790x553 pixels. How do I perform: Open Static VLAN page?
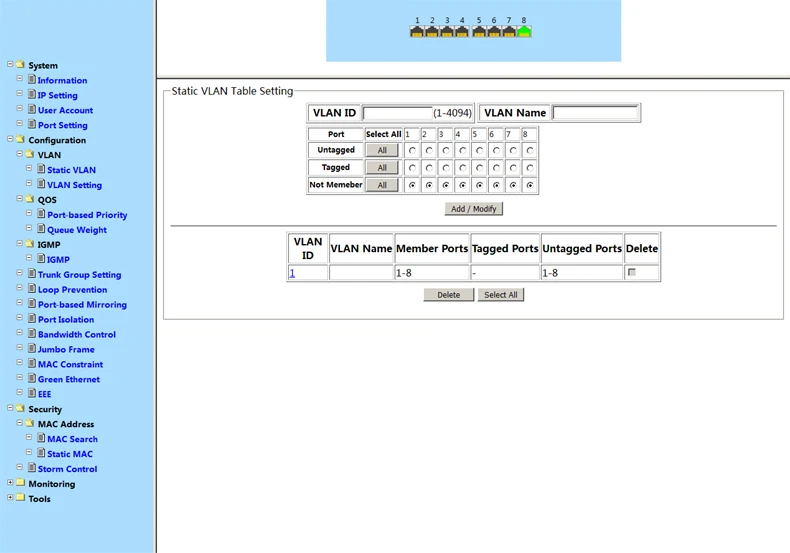[72, 170]
